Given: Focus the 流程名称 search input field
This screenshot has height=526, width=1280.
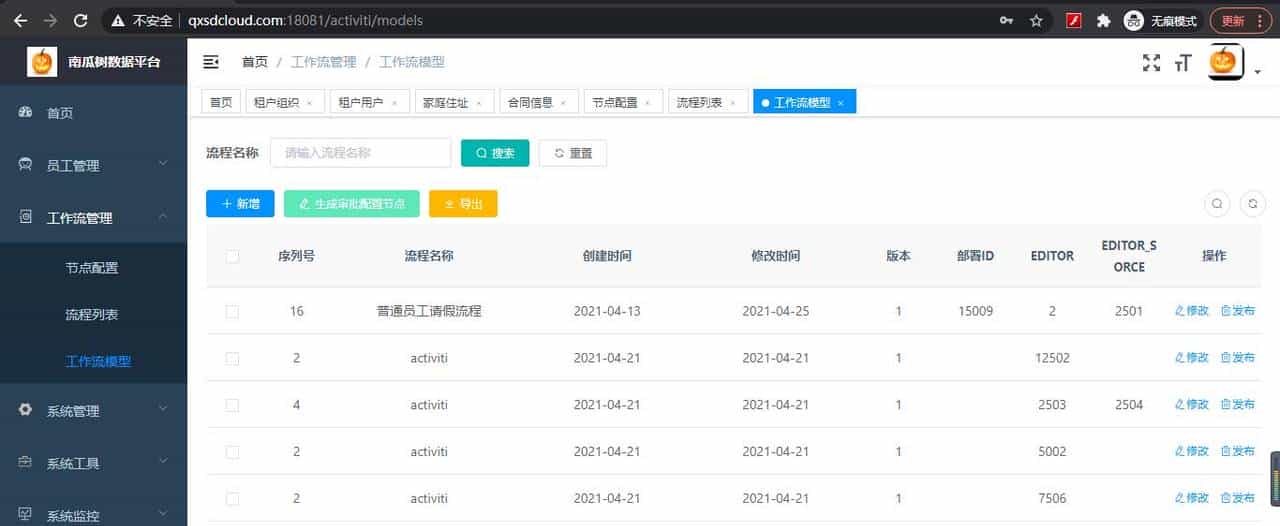Looking at the screenshot, I should (361, 153).
